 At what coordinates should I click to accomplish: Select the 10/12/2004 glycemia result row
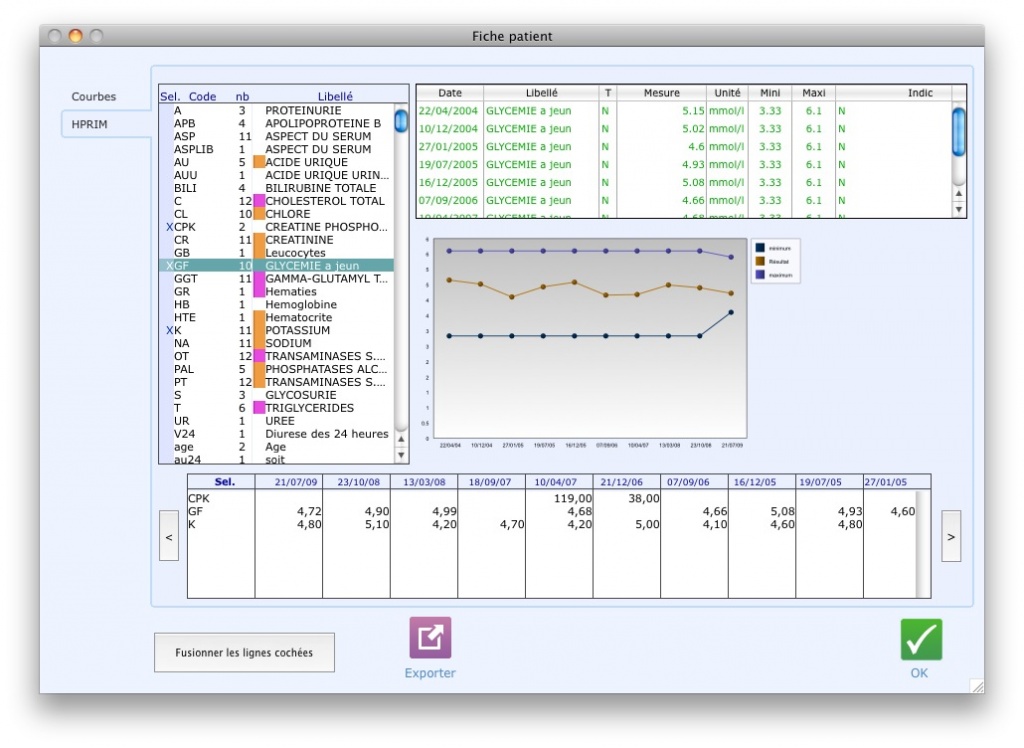[x=684, y=129]
